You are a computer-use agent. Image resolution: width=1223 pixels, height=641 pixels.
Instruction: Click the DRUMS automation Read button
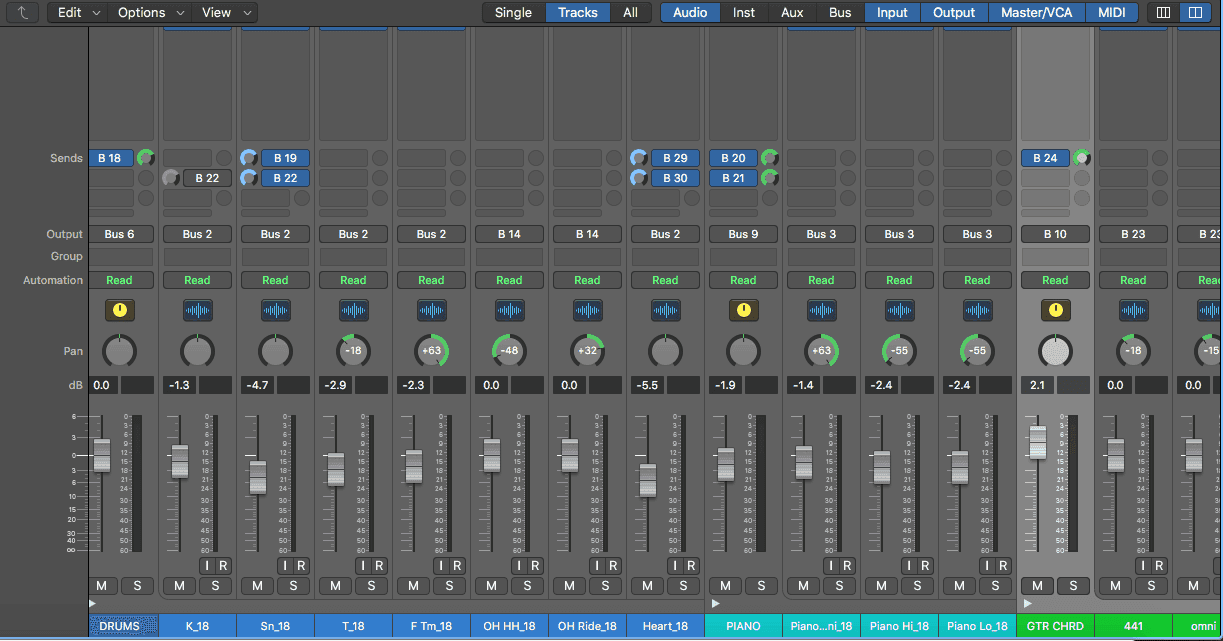pos(119,280)
